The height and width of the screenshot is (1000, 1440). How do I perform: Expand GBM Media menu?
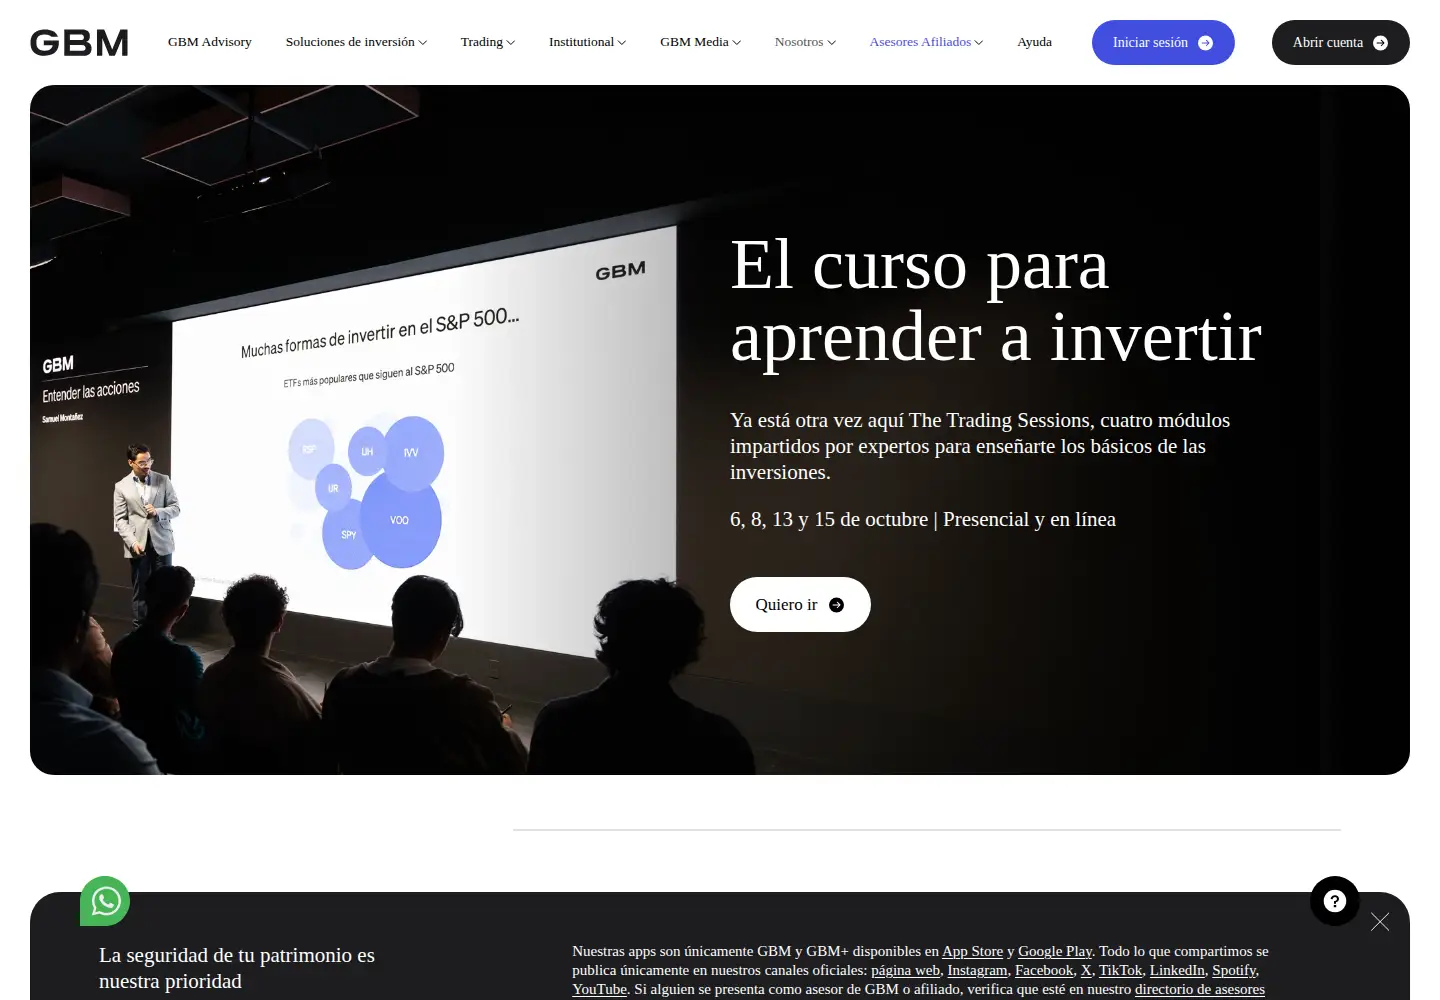coord(700,42)
